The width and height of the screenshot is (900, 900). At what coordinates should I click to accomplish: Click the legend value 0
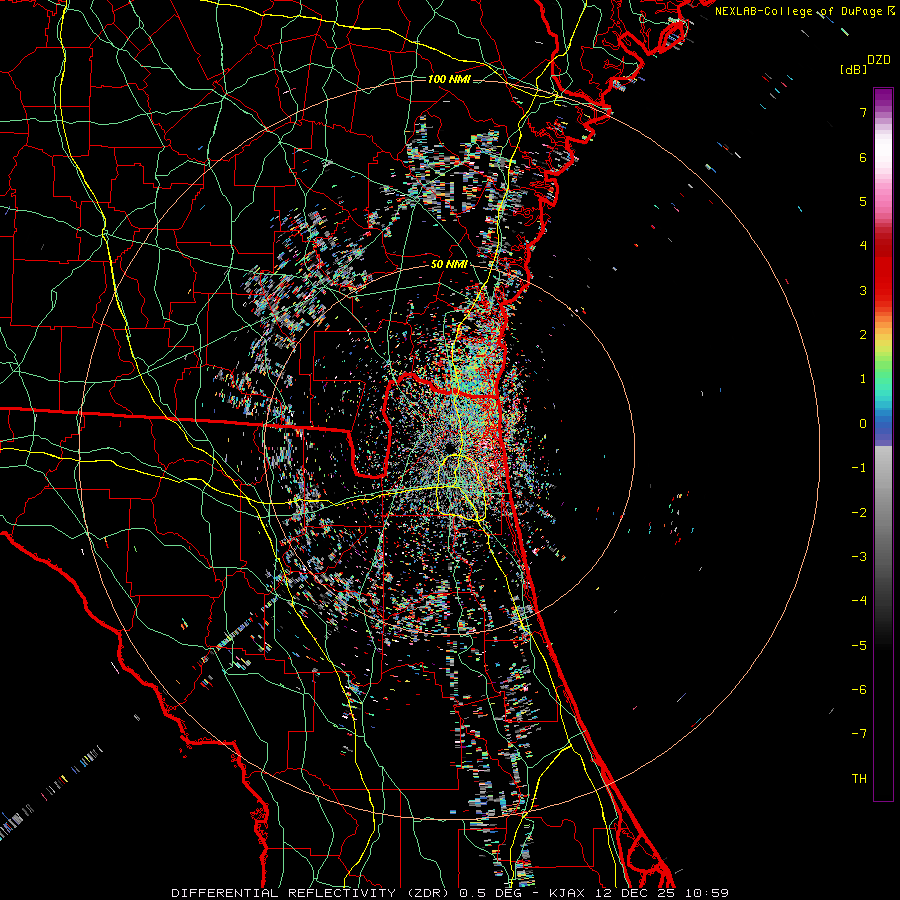863,424
